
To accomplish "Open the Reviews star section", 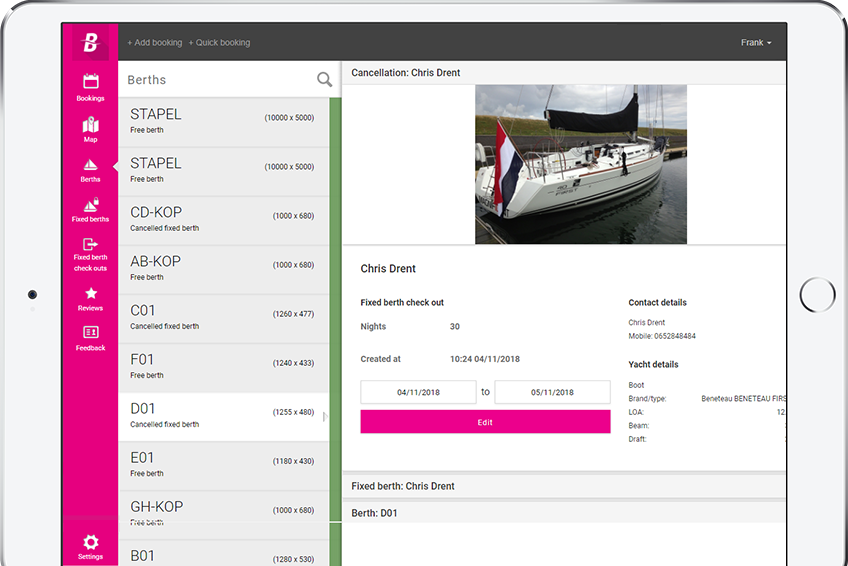I will click(90, 299).
